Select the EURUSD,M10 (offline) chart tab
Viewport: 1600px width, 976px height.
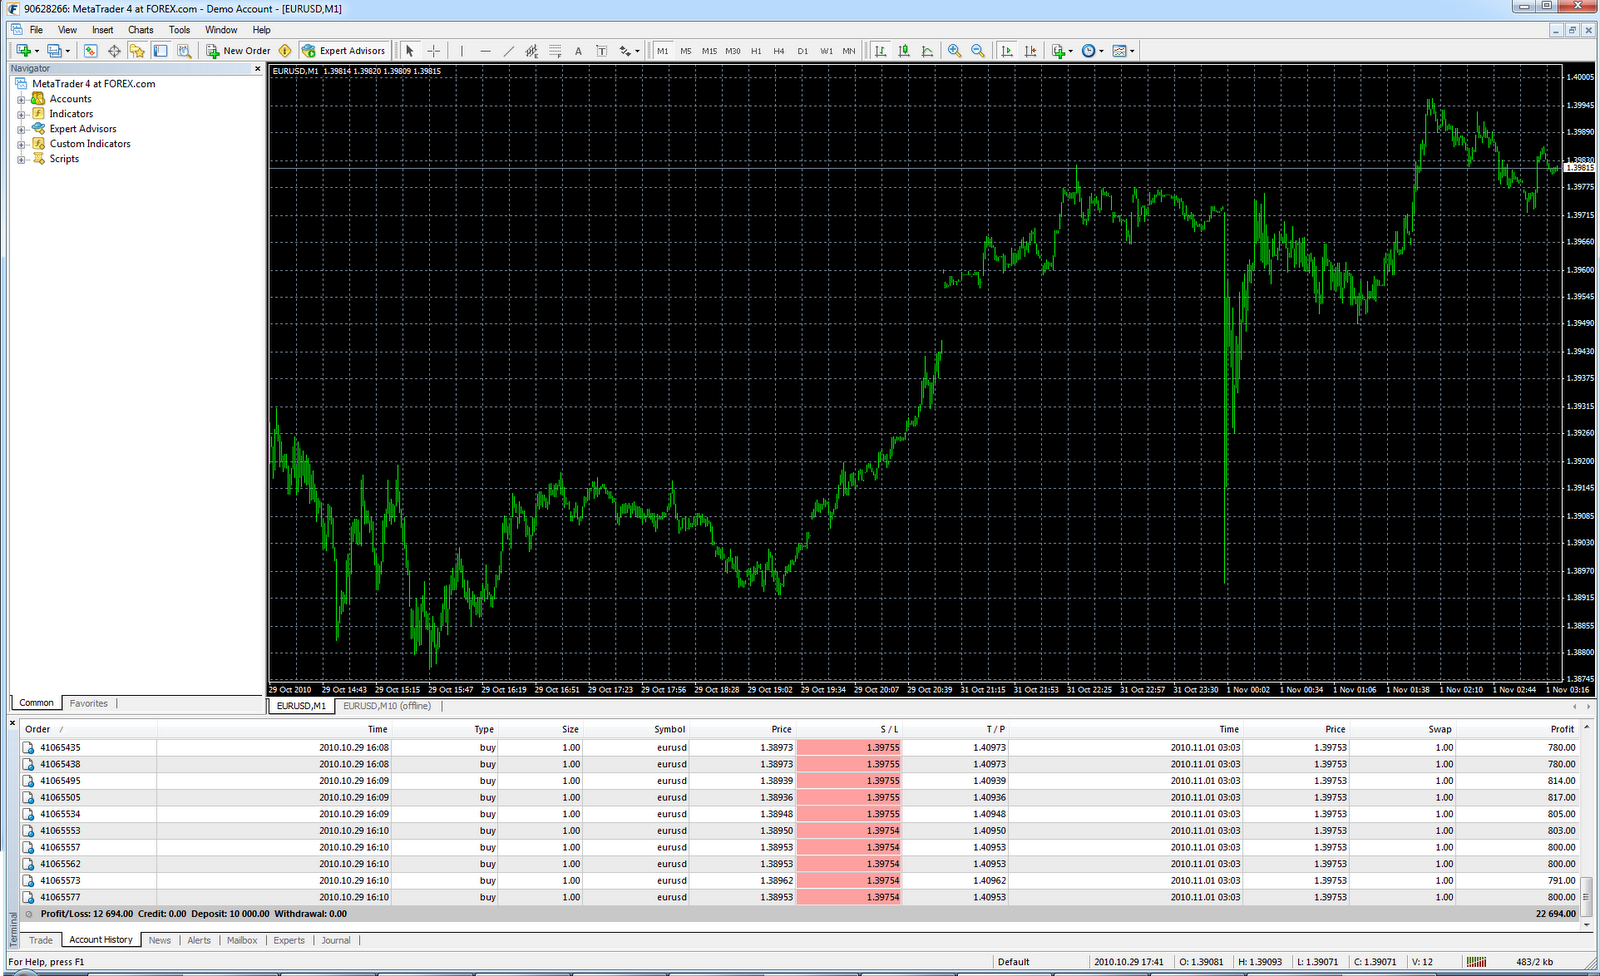tap(387, 706)
